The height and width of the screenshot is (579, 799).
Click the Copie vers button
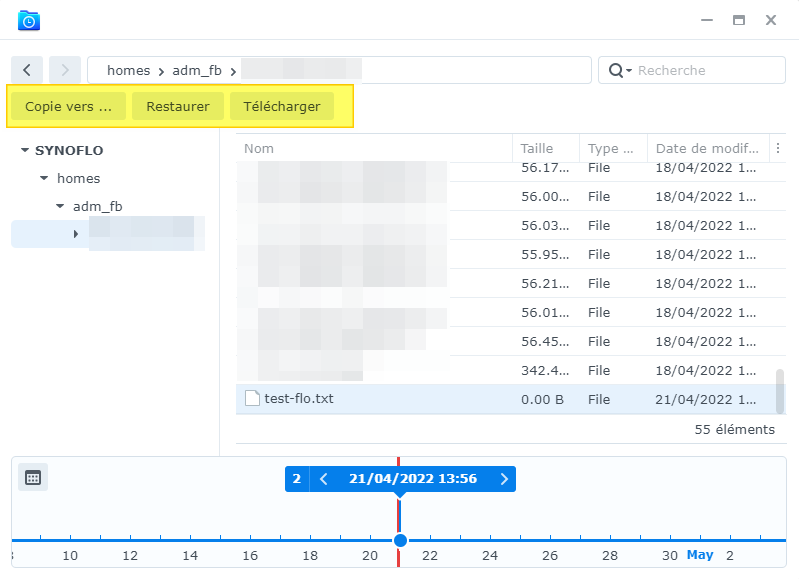click(68, 106)
